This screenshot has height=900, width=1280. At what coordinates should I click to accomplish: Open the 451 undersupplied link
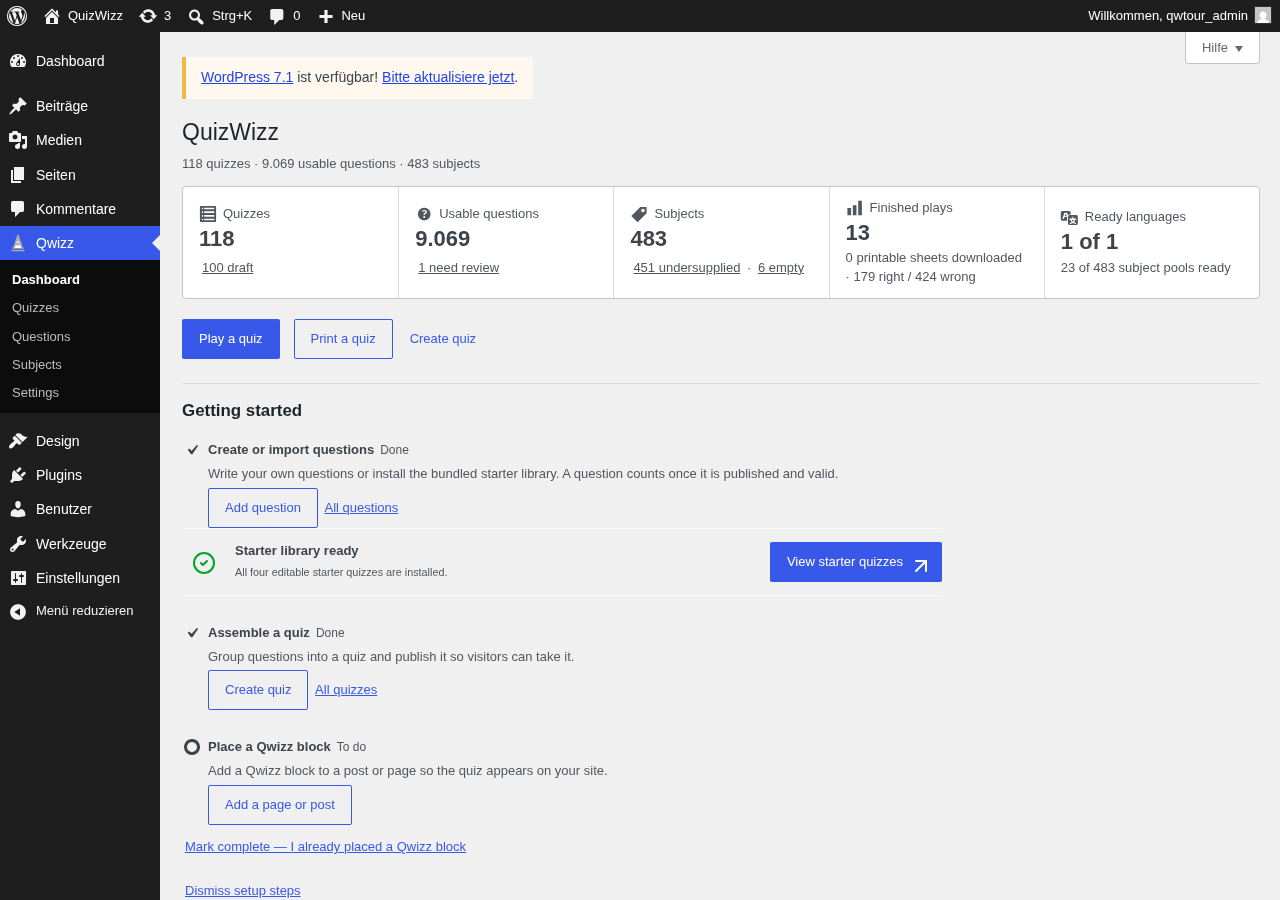(687, 268)
